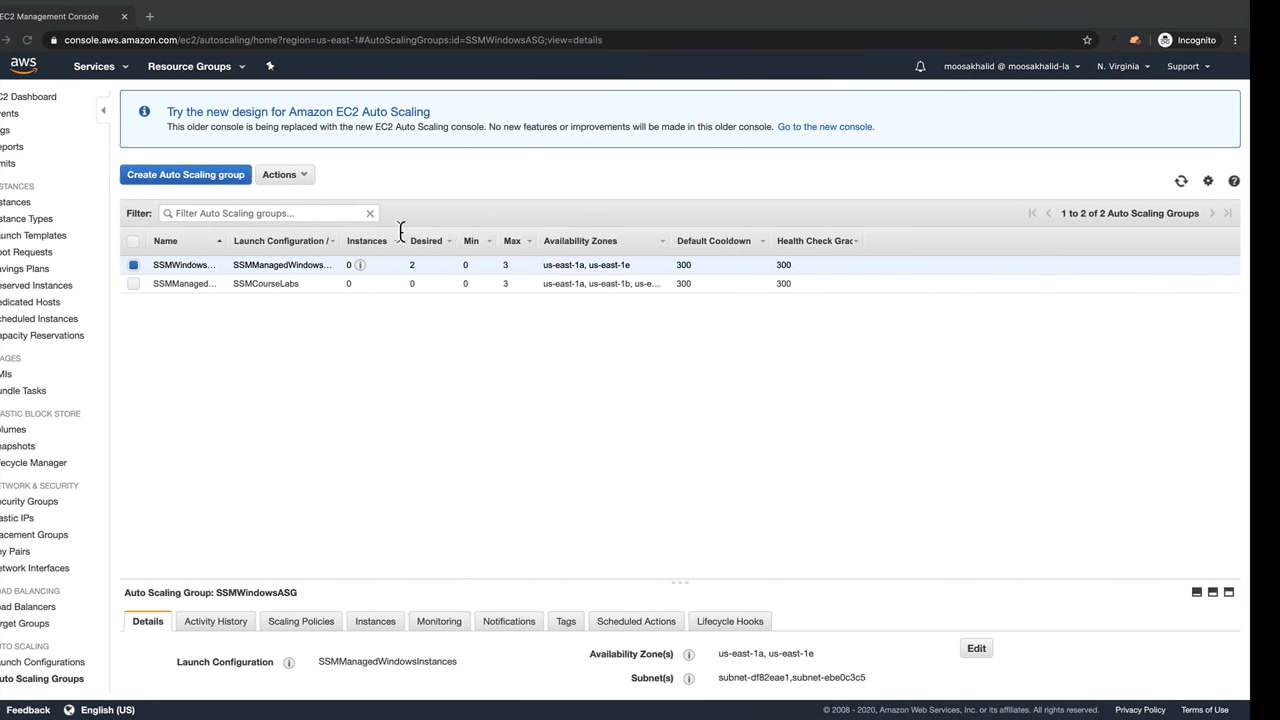Go to the first page of results
This screenshot has width=1280, height=720.
(x=1032, y=213)
